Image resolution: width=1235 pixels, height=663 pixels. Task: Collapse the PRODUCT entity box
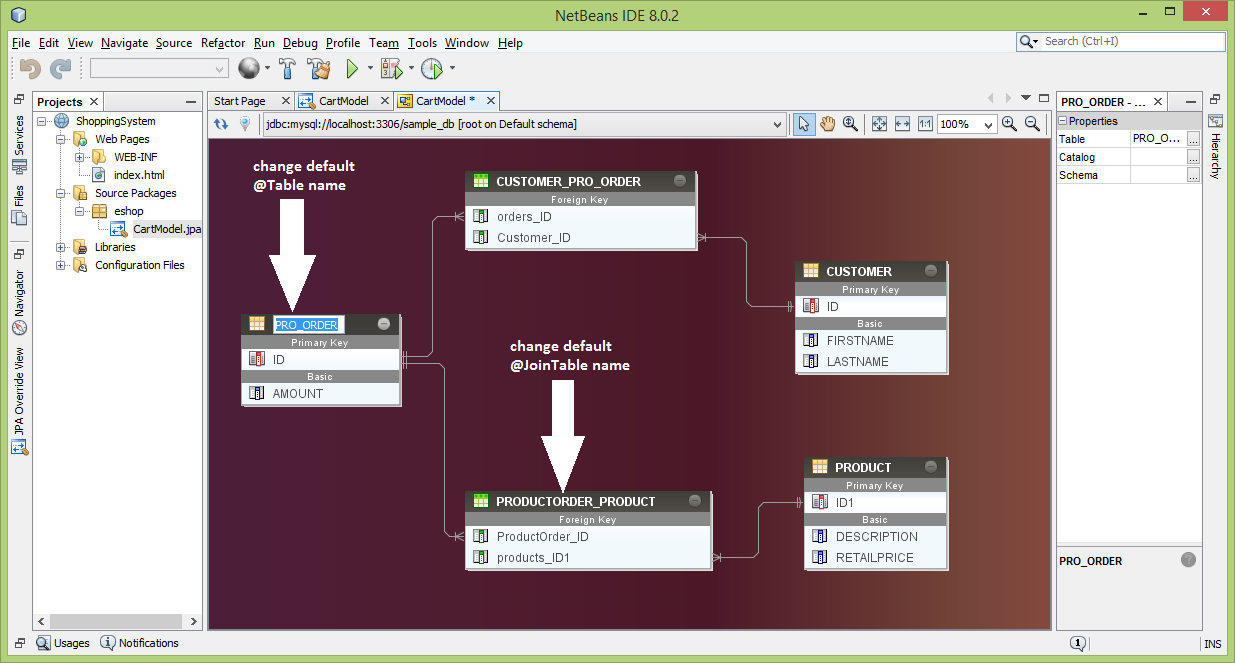(x=931, y=467)
